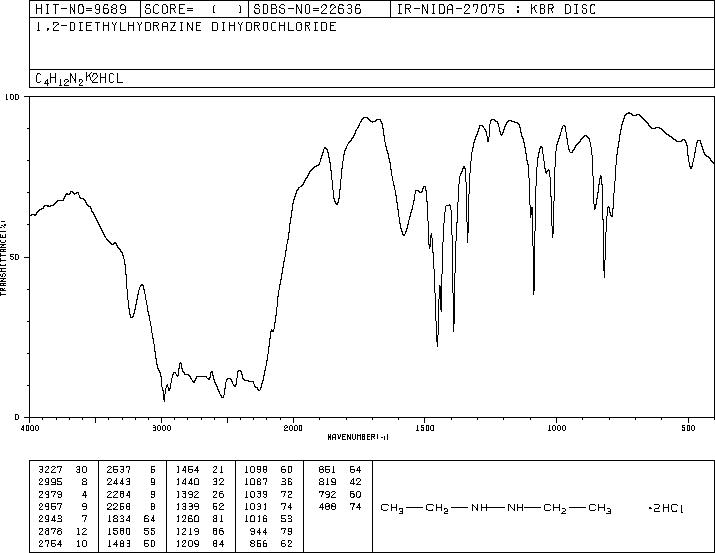Click the 1500 wavenumber axis label
This screenshot has width=715, height=553.
[425, 428]
